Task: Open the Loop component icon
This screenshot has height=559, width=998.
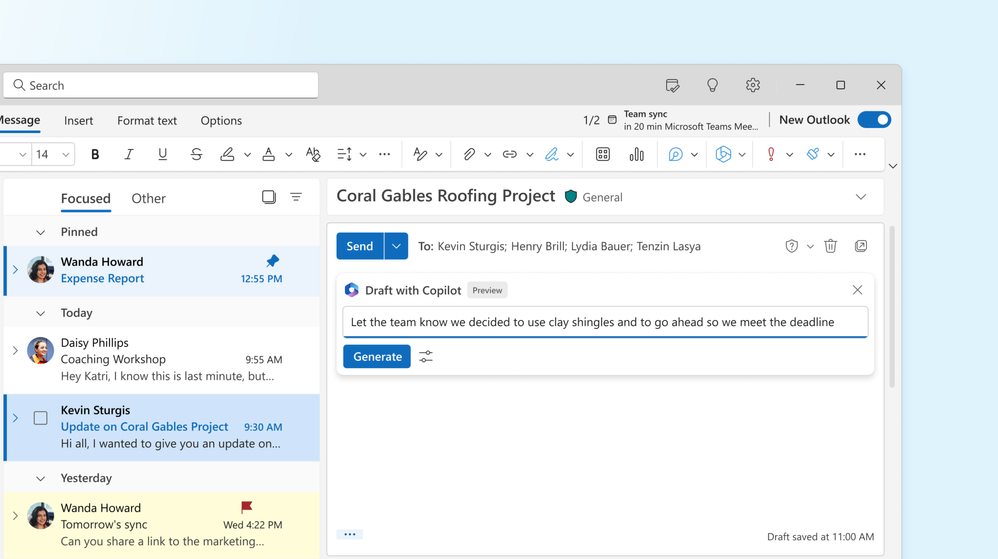Action: click(x=675, y=154)
